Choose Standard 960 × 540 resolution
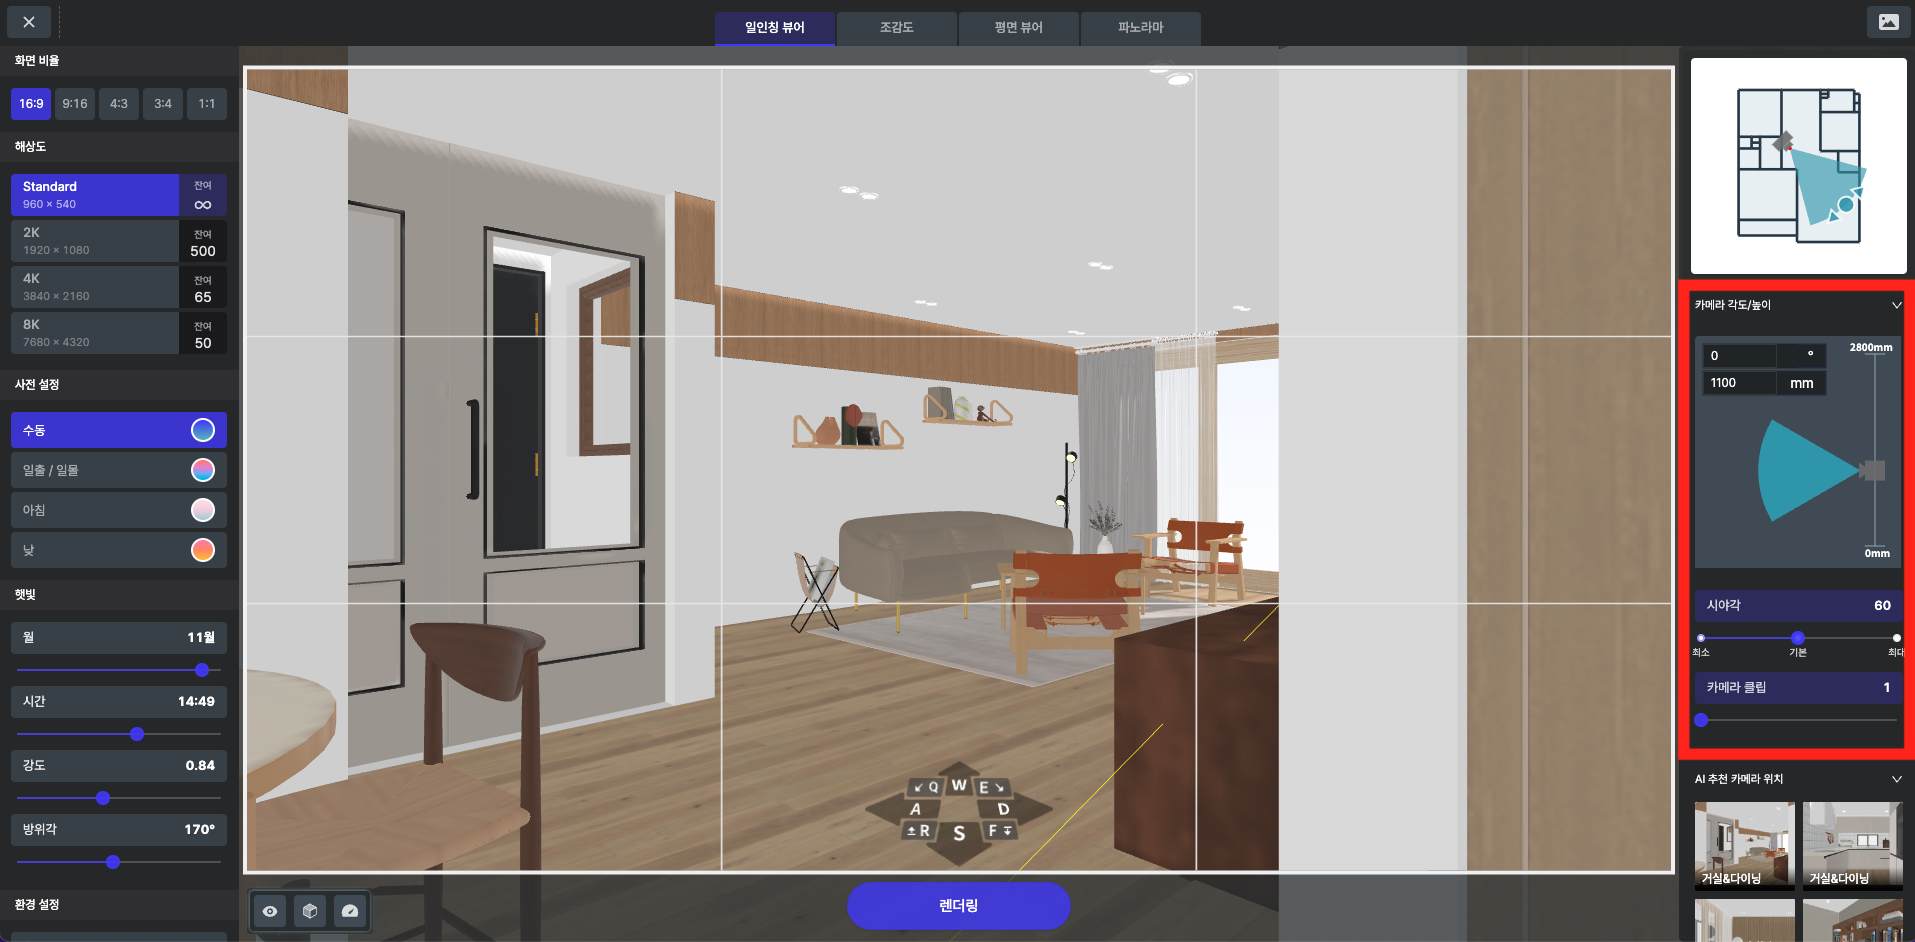This screenshot has width=1915, height=942. (x=119, y=195)
